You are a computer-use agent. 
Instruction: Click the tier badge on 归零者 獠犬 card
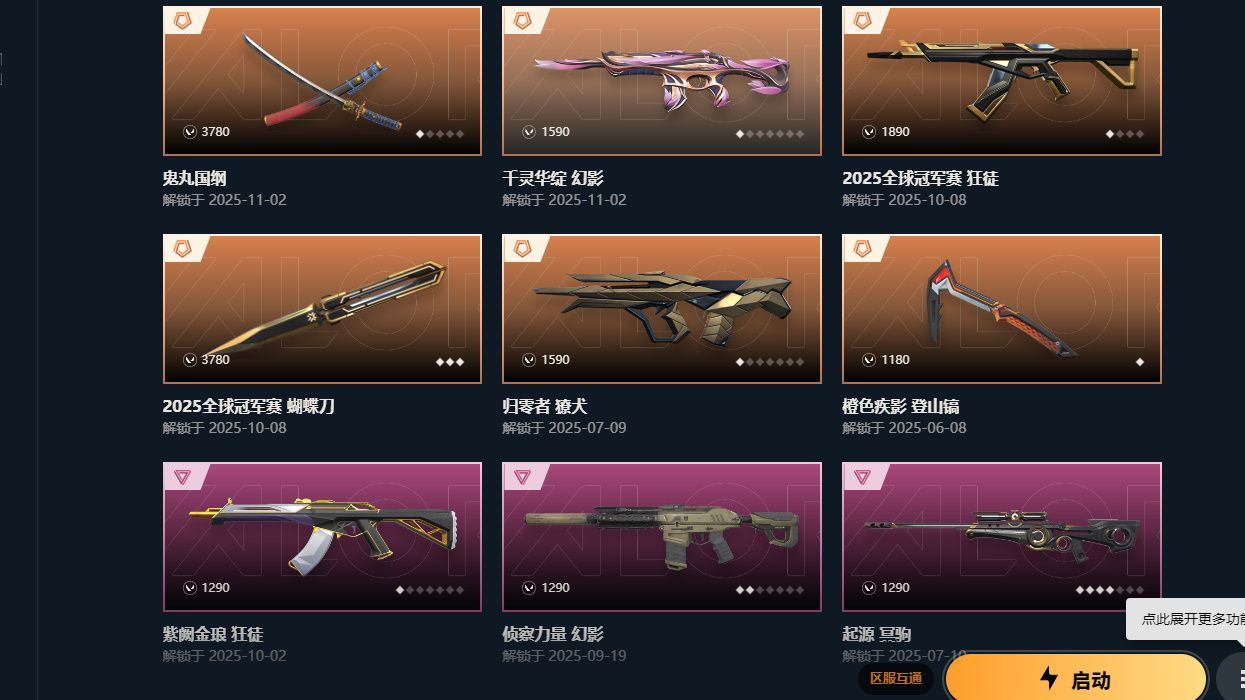pyautogui.click(x=522, y=248)
